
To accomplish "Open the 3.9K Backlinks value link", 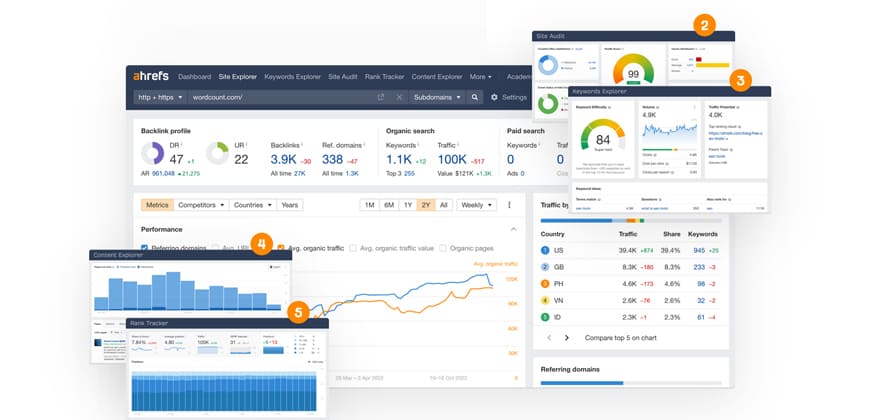I will click(x=284, y=159).
